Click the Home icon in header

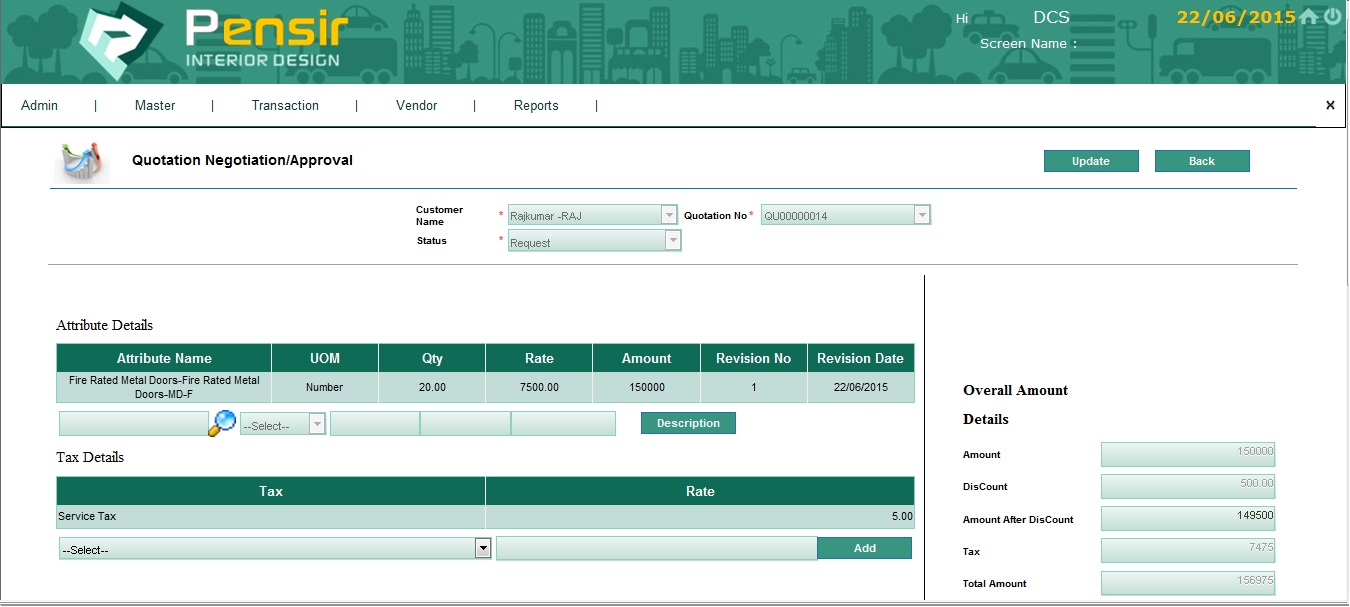pos(1308,17)
